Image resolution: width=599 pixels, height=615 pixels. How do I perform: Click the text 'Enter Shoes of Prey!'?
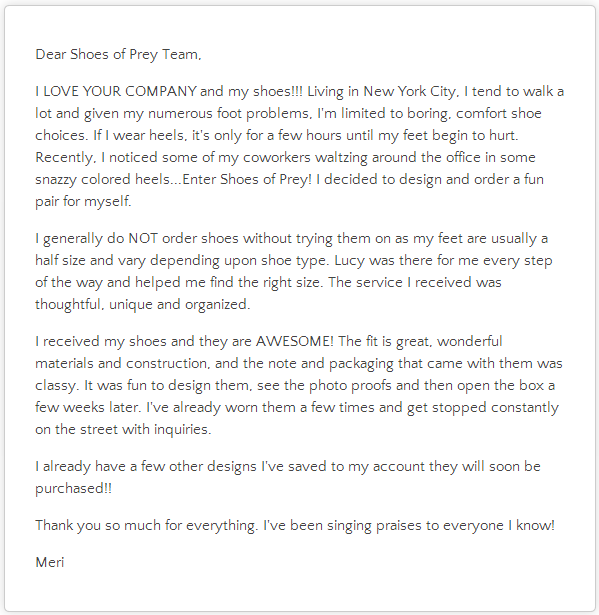(247, 180)
